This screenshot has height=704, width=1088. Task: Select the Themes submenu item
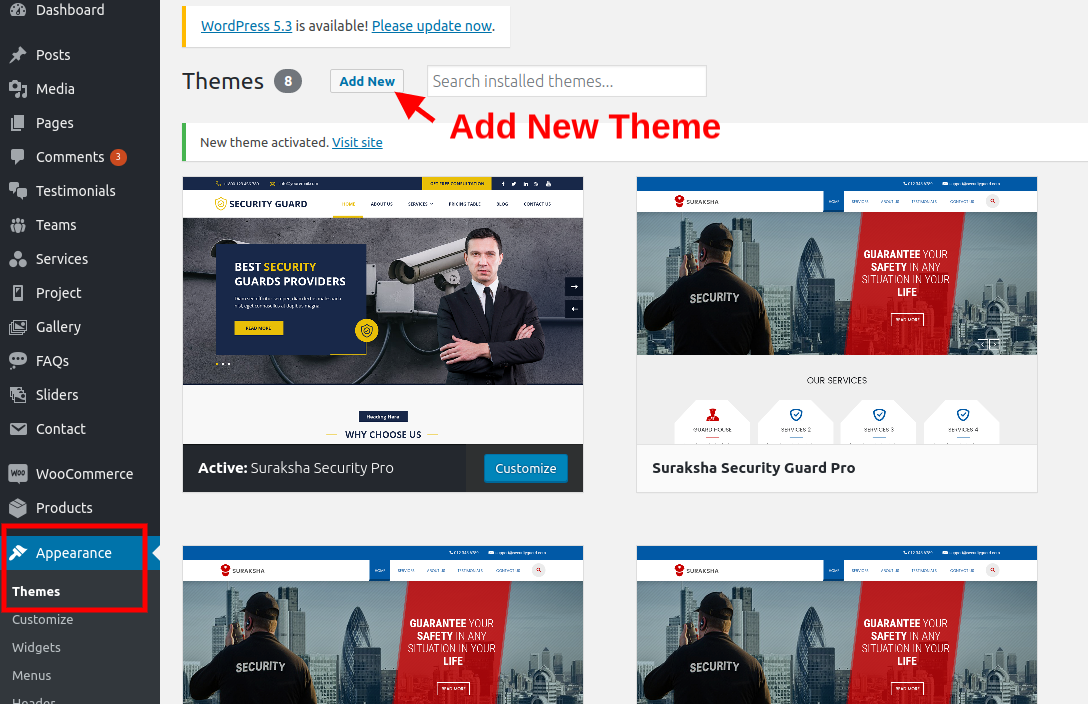pyautogui.click(x=36, y=592)
